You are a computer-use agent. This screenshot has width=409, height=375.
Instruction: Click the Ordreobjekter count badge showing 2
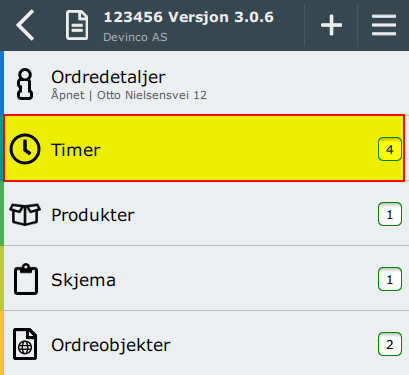pos(390,344)
